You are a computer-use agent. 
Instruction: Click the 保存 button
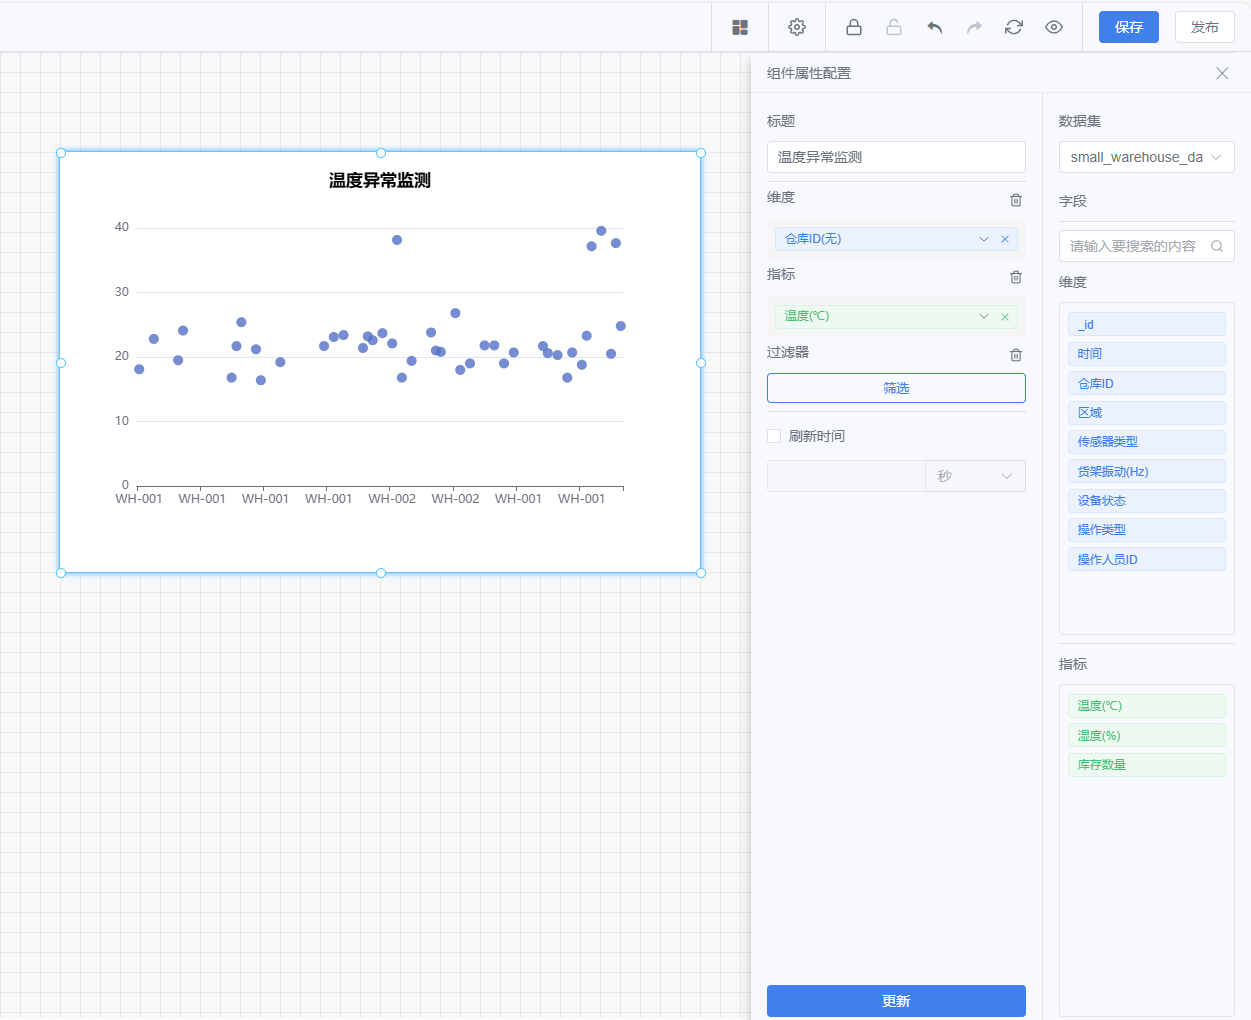[x=1128, y=27]
